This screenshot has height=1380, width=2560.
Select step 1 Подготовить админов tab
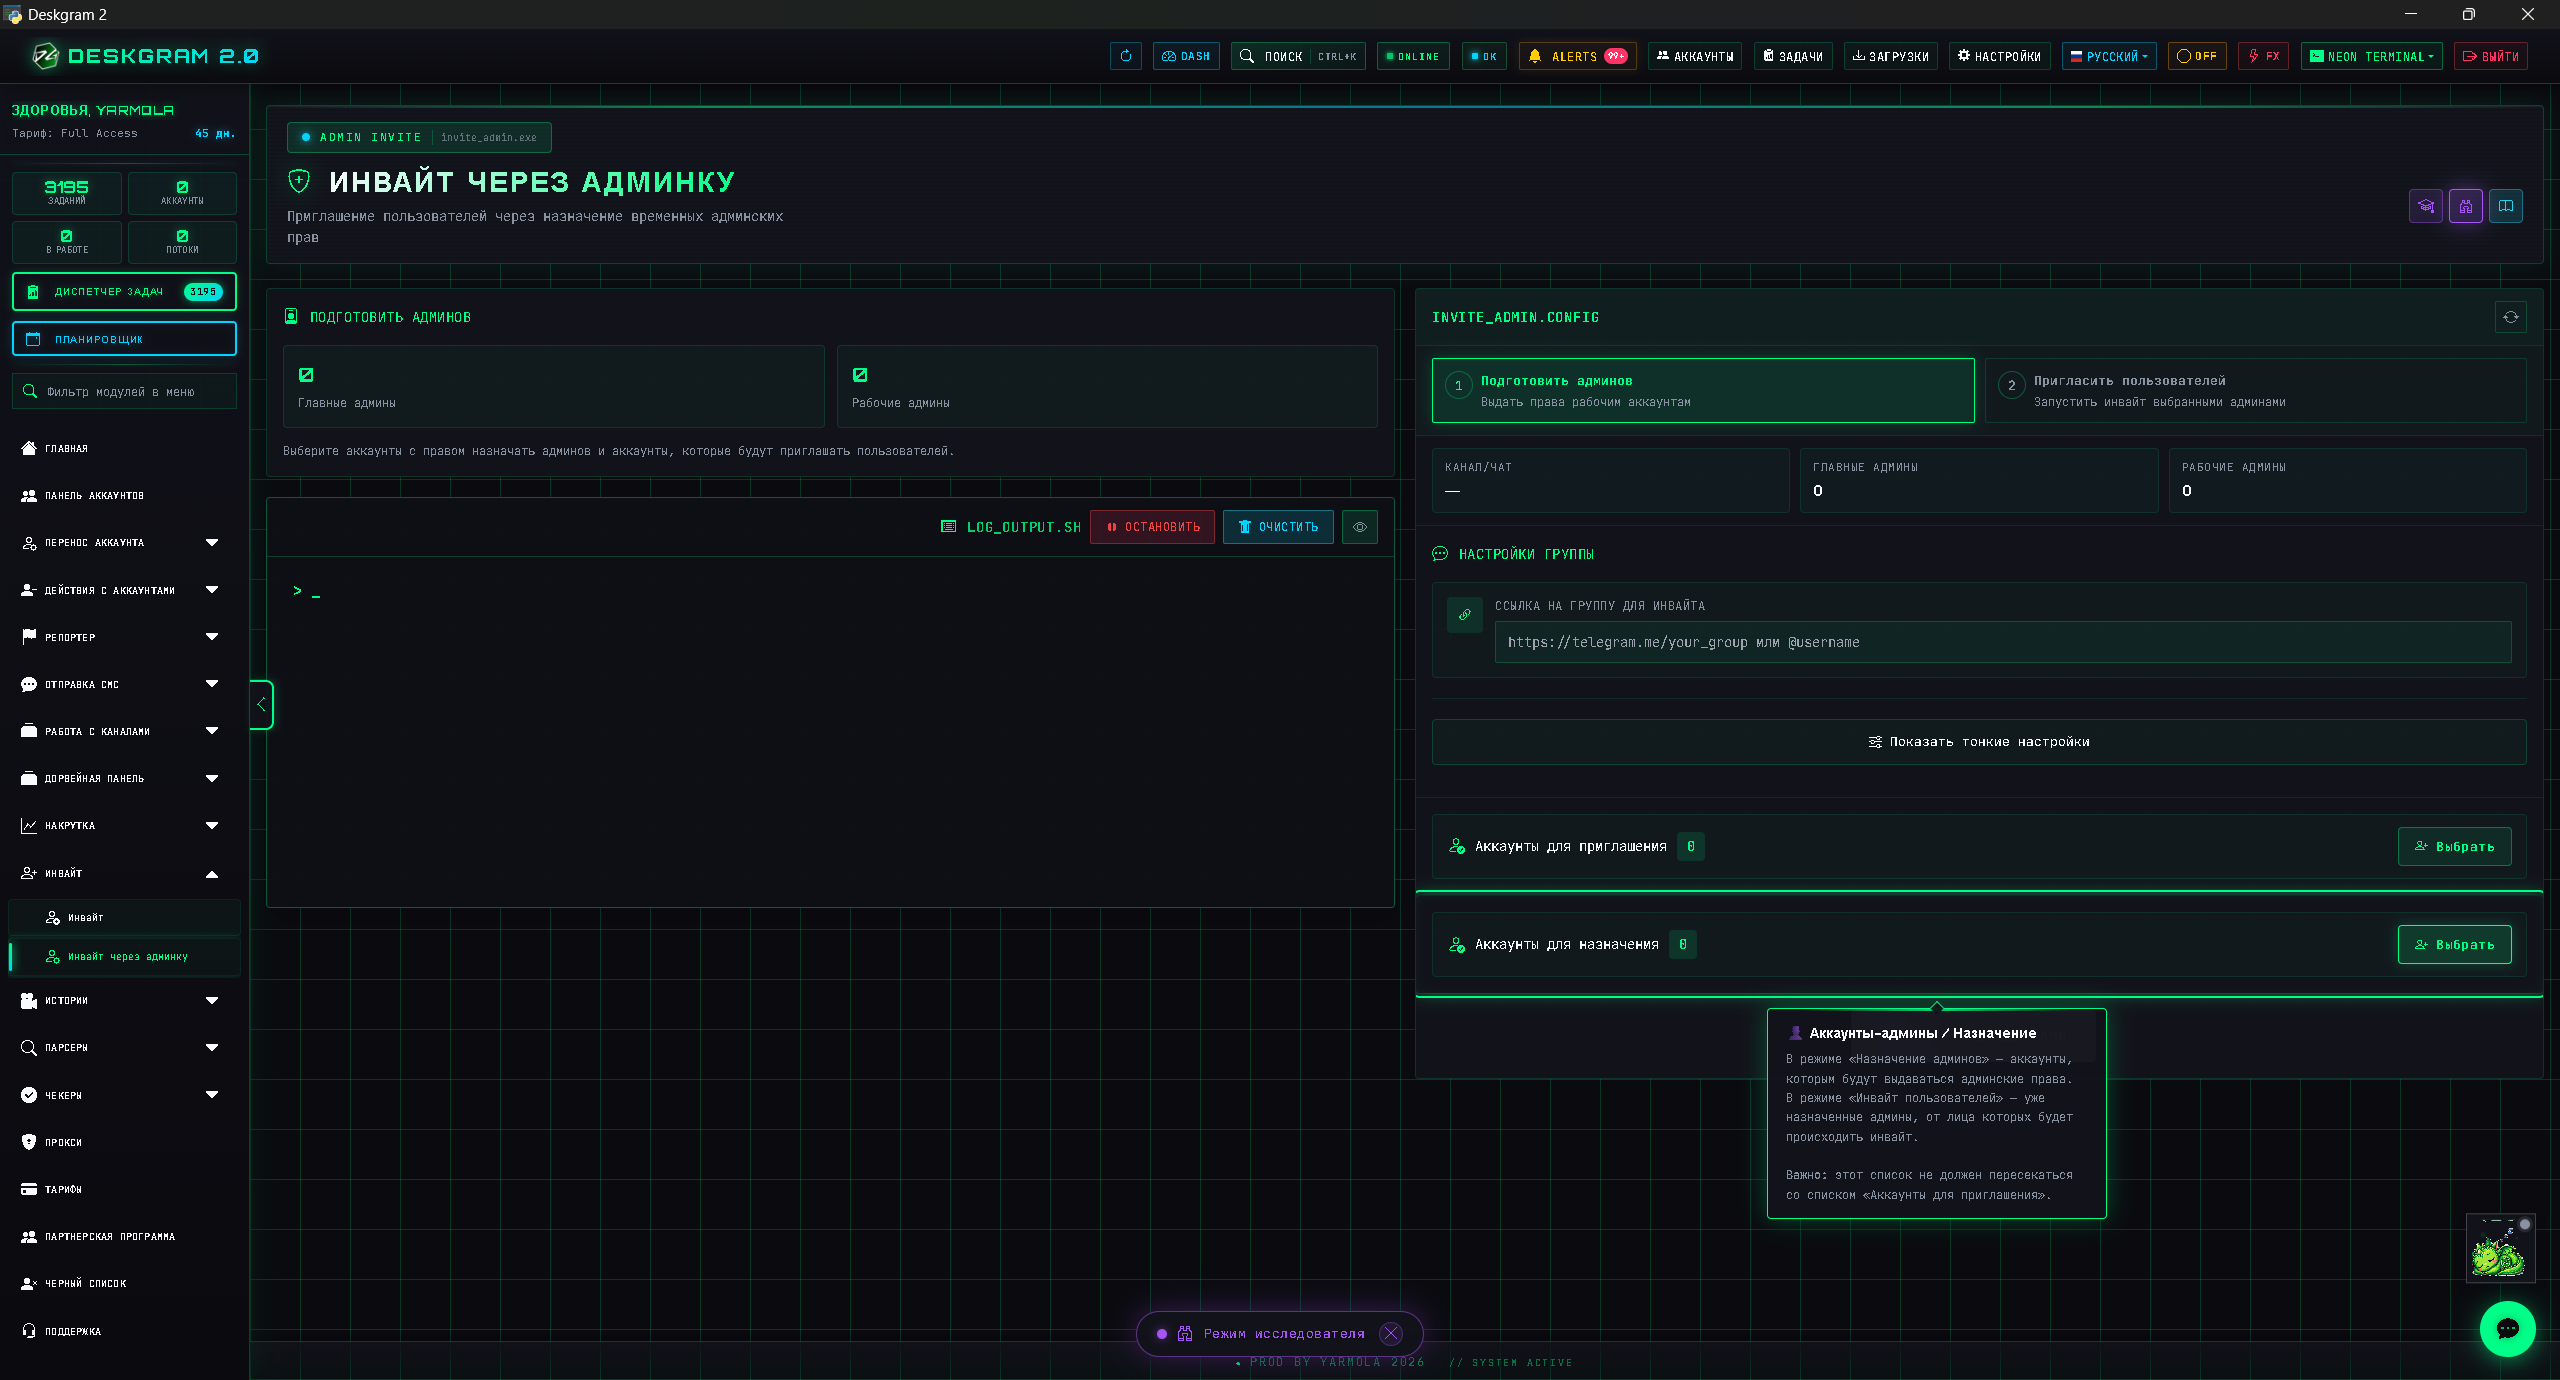[1702, 390]
